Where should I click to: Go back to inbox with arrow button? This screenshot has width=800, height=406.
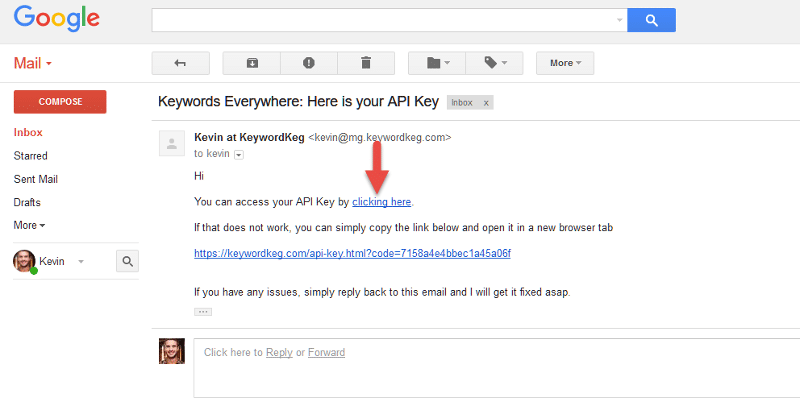coord(181,63)
